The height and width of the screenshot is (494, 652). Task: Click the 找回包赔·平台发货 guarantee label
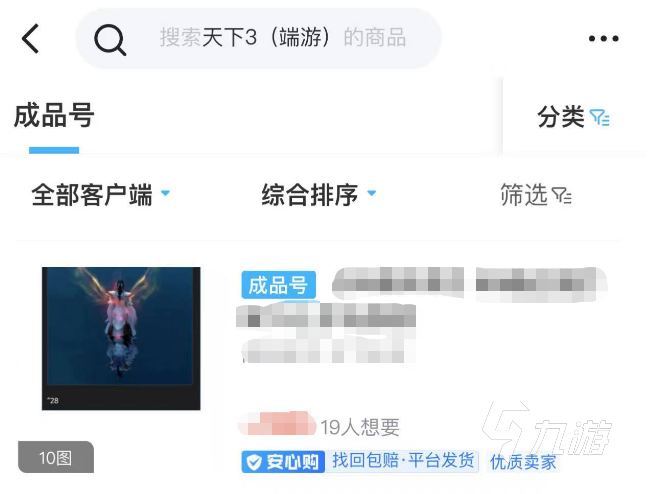403,461
